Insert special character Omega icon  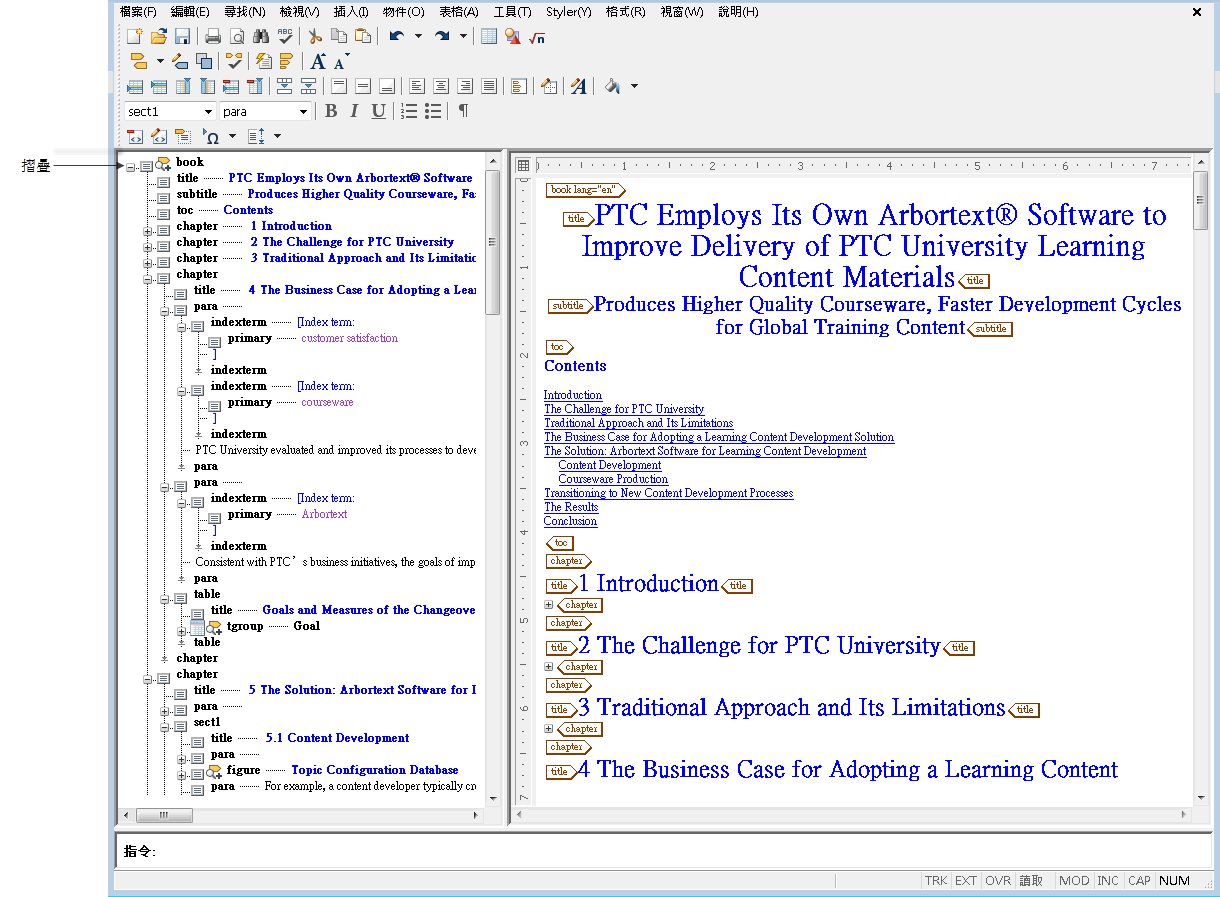(213, 136)
